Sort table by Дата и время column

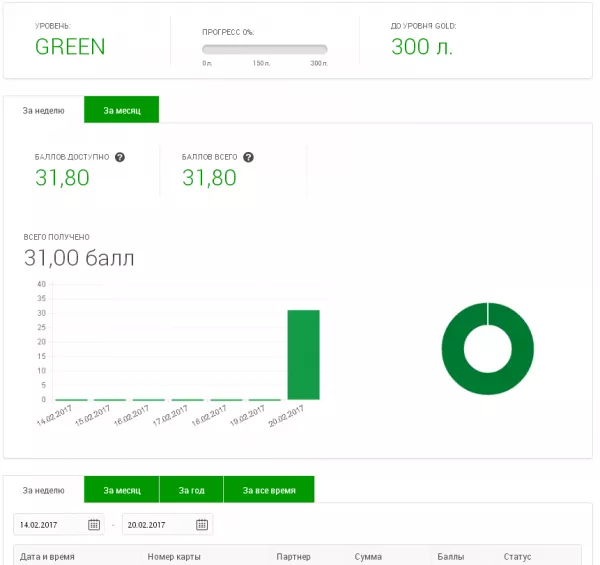pos(47,556)
